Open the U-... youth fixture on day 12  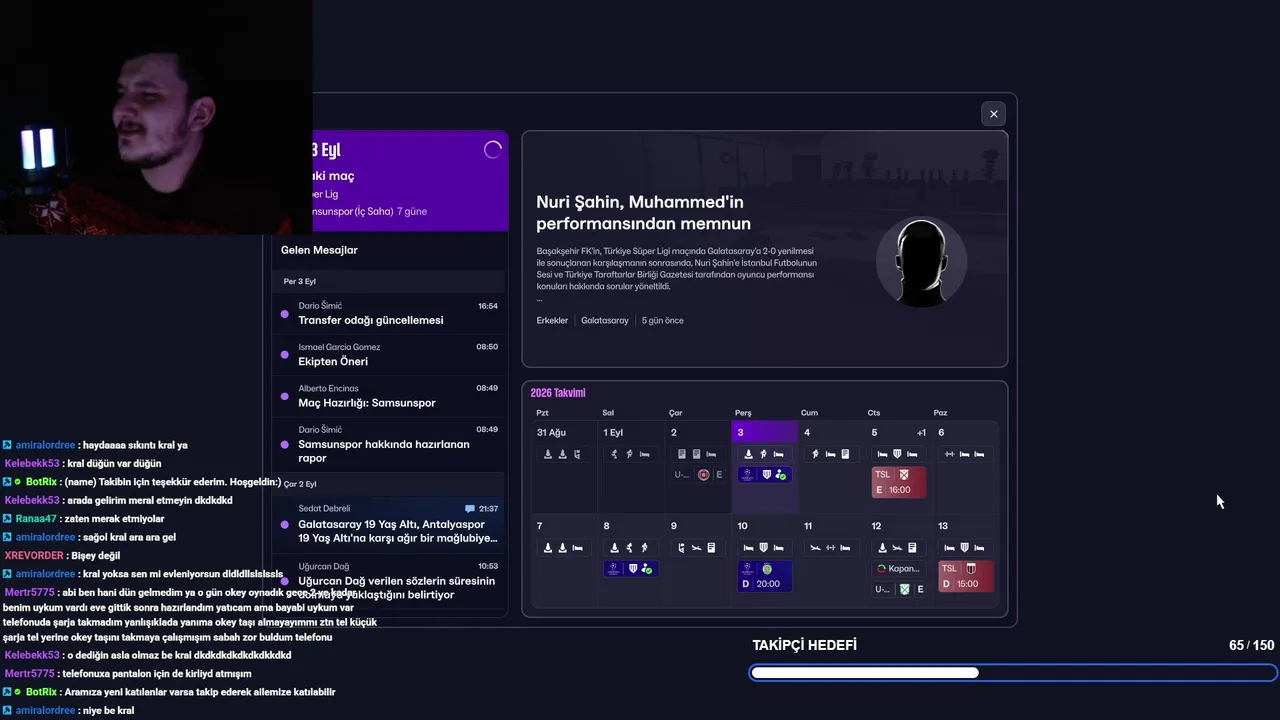pyautogui.click(x=899, y=589)
